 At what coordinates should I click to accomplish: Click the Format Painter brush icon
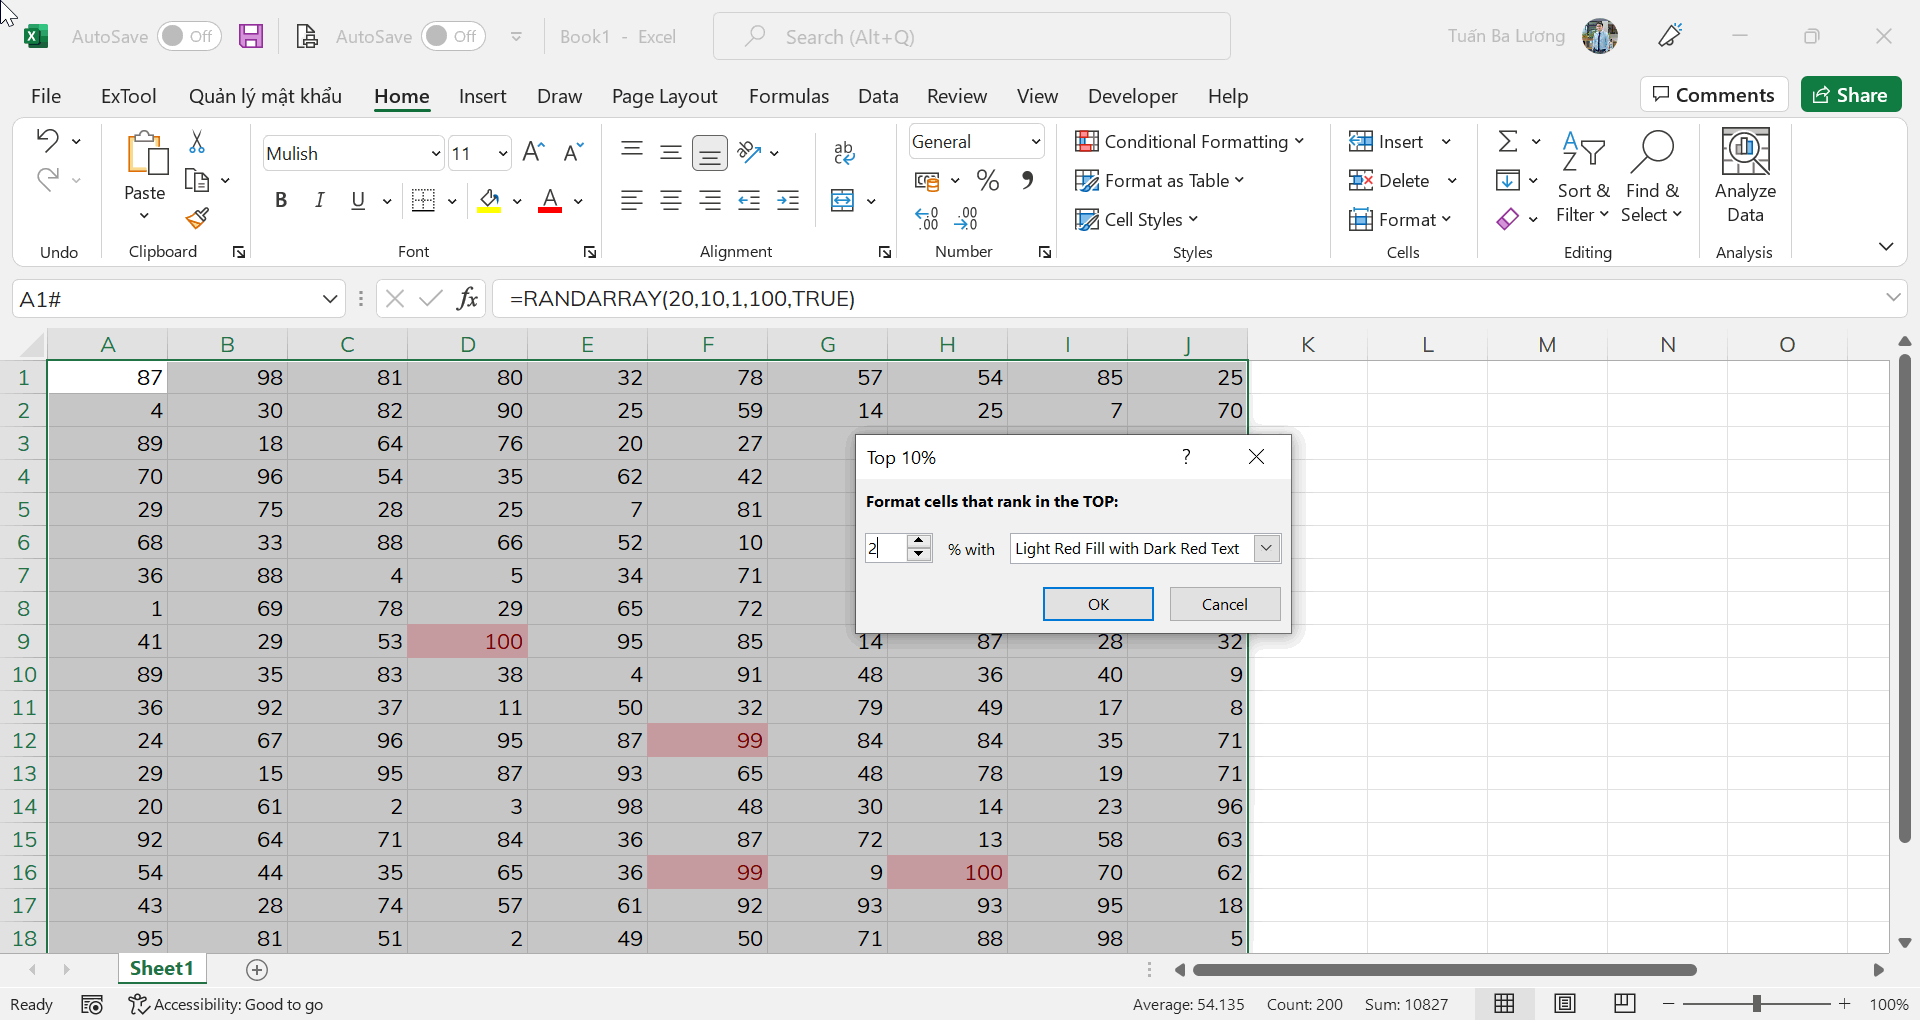[197, 218]
